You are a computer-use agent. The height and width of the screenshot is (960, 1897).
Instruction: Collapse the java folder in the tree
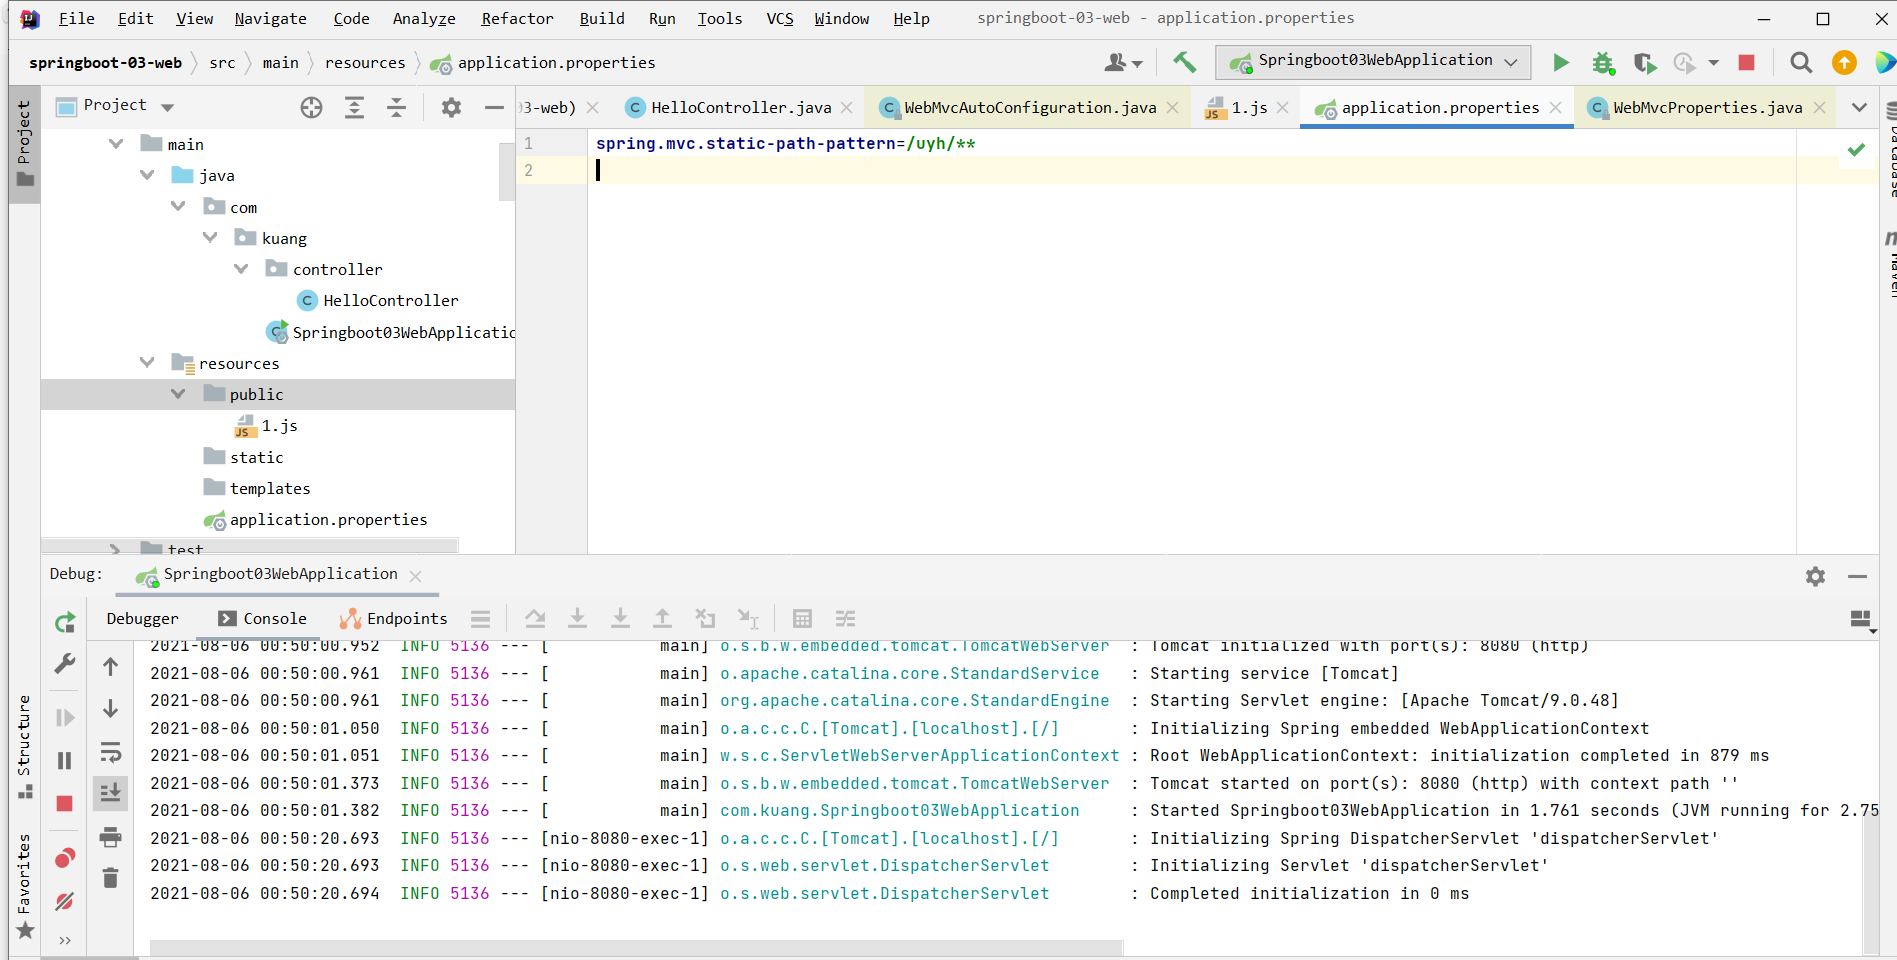[x=147, y=175]
